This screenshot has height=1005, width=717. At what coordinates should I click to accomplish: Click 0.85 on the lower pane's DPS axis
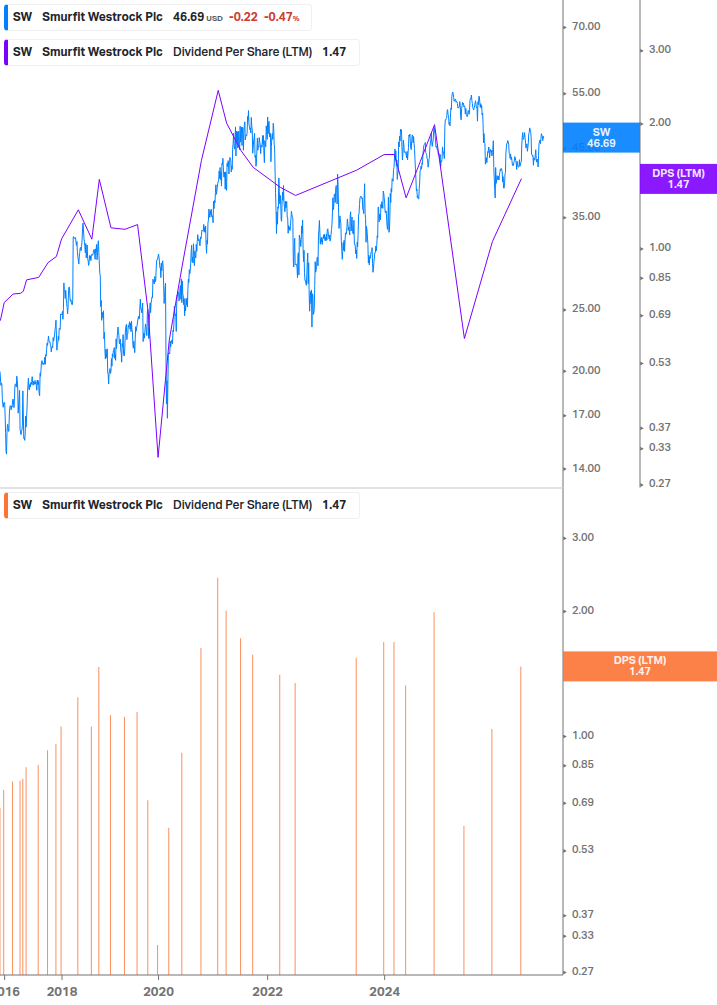pyautogui.click(x=583, y=765)
